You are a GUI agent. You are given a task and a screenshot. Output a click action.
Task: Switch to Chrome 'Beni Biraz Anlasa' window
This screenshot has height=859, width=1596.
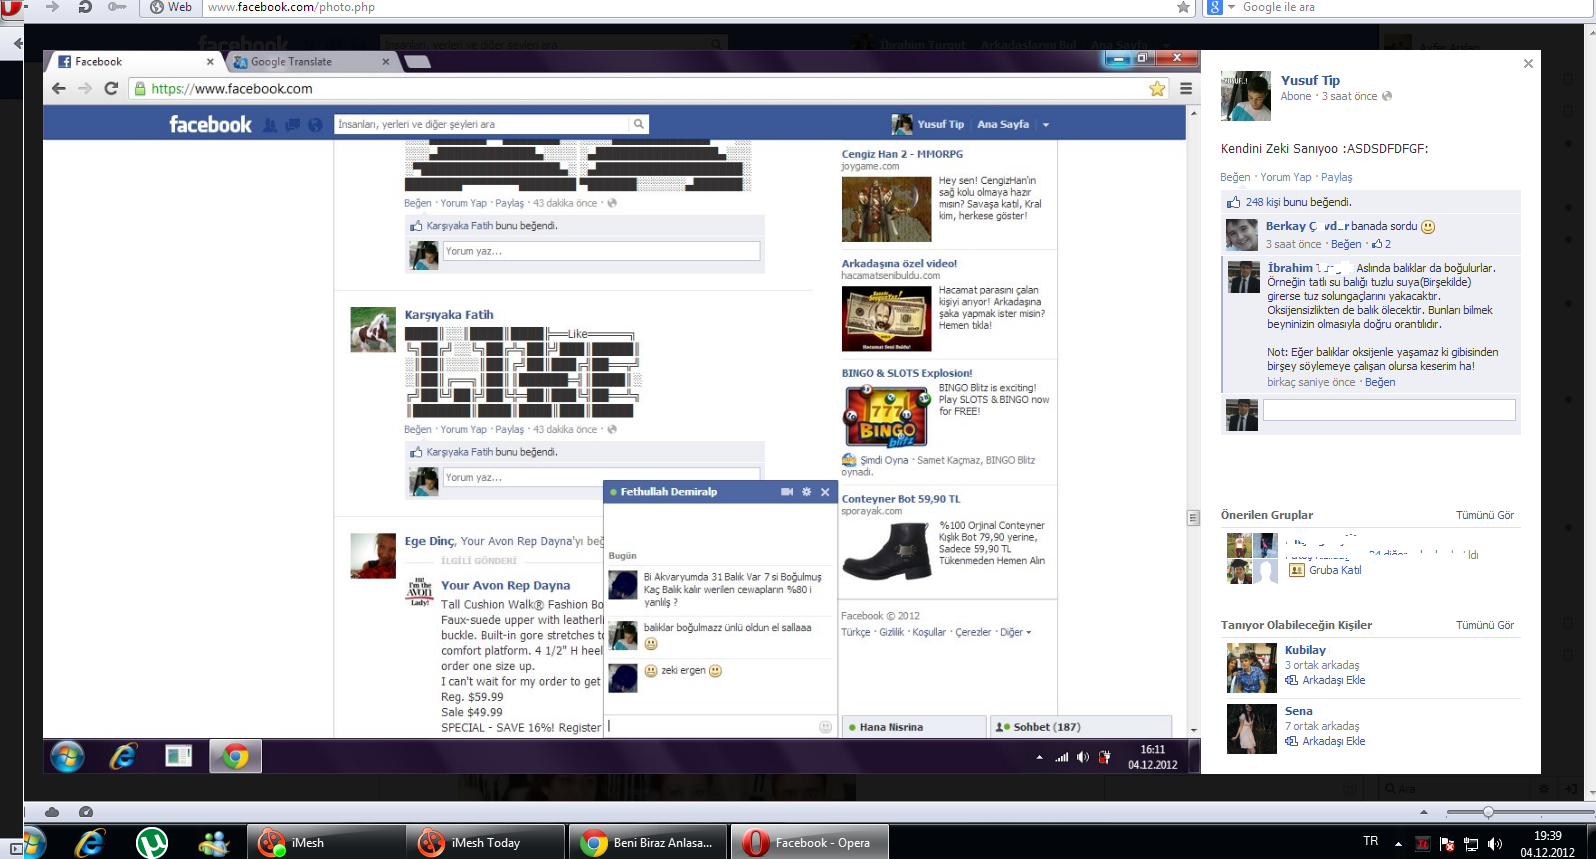tap(648, 843)
